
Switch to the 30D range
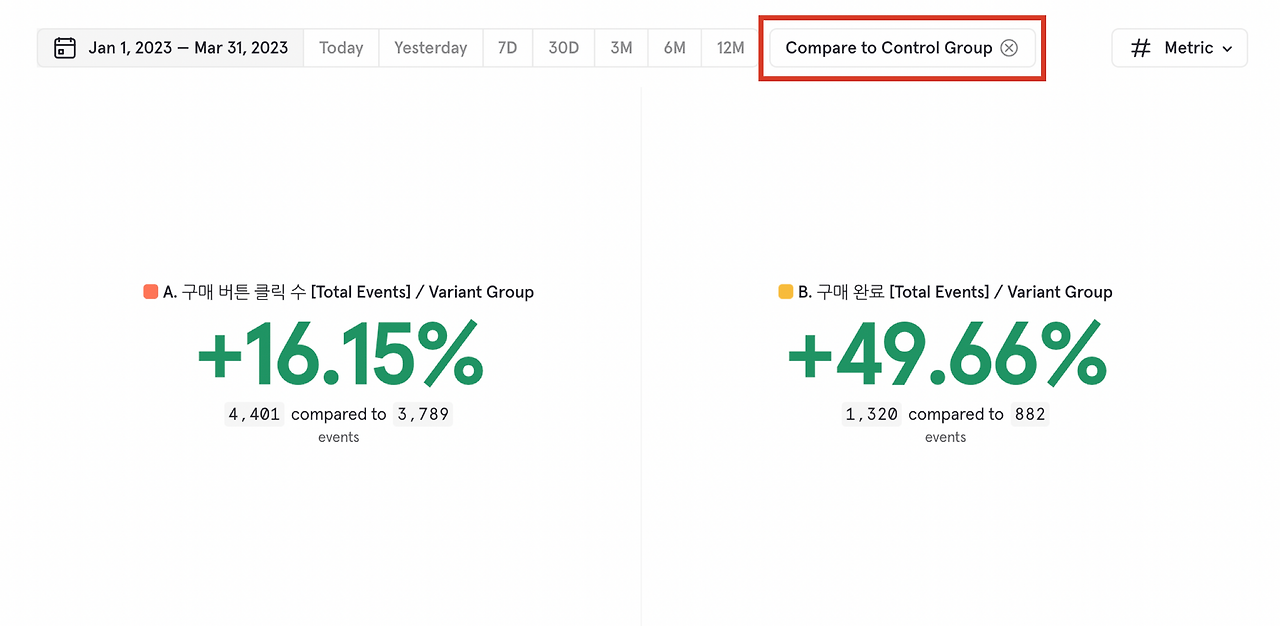pos(563,48)
